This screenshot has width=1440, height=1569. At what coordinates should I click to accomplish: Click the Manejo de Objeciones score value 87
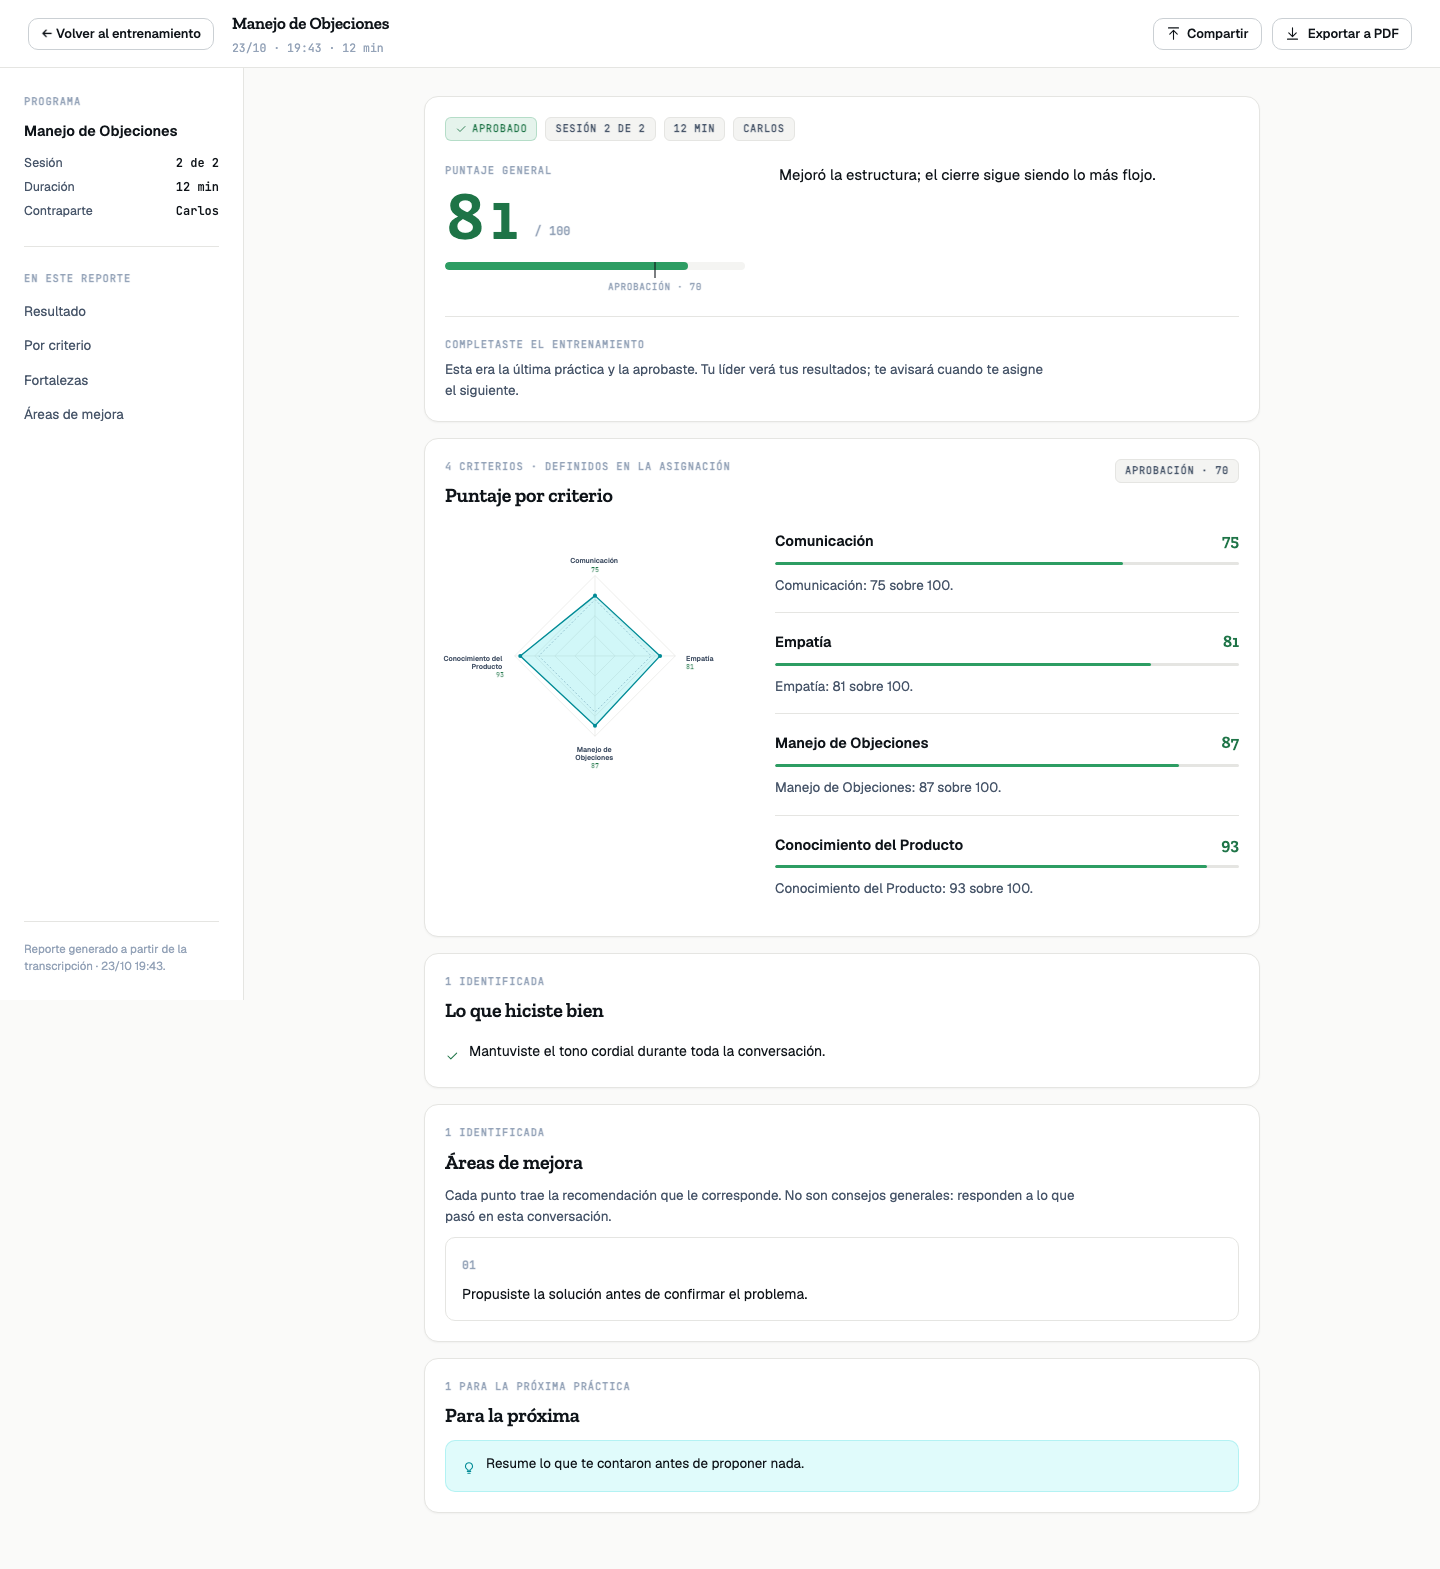point(1230,743)
